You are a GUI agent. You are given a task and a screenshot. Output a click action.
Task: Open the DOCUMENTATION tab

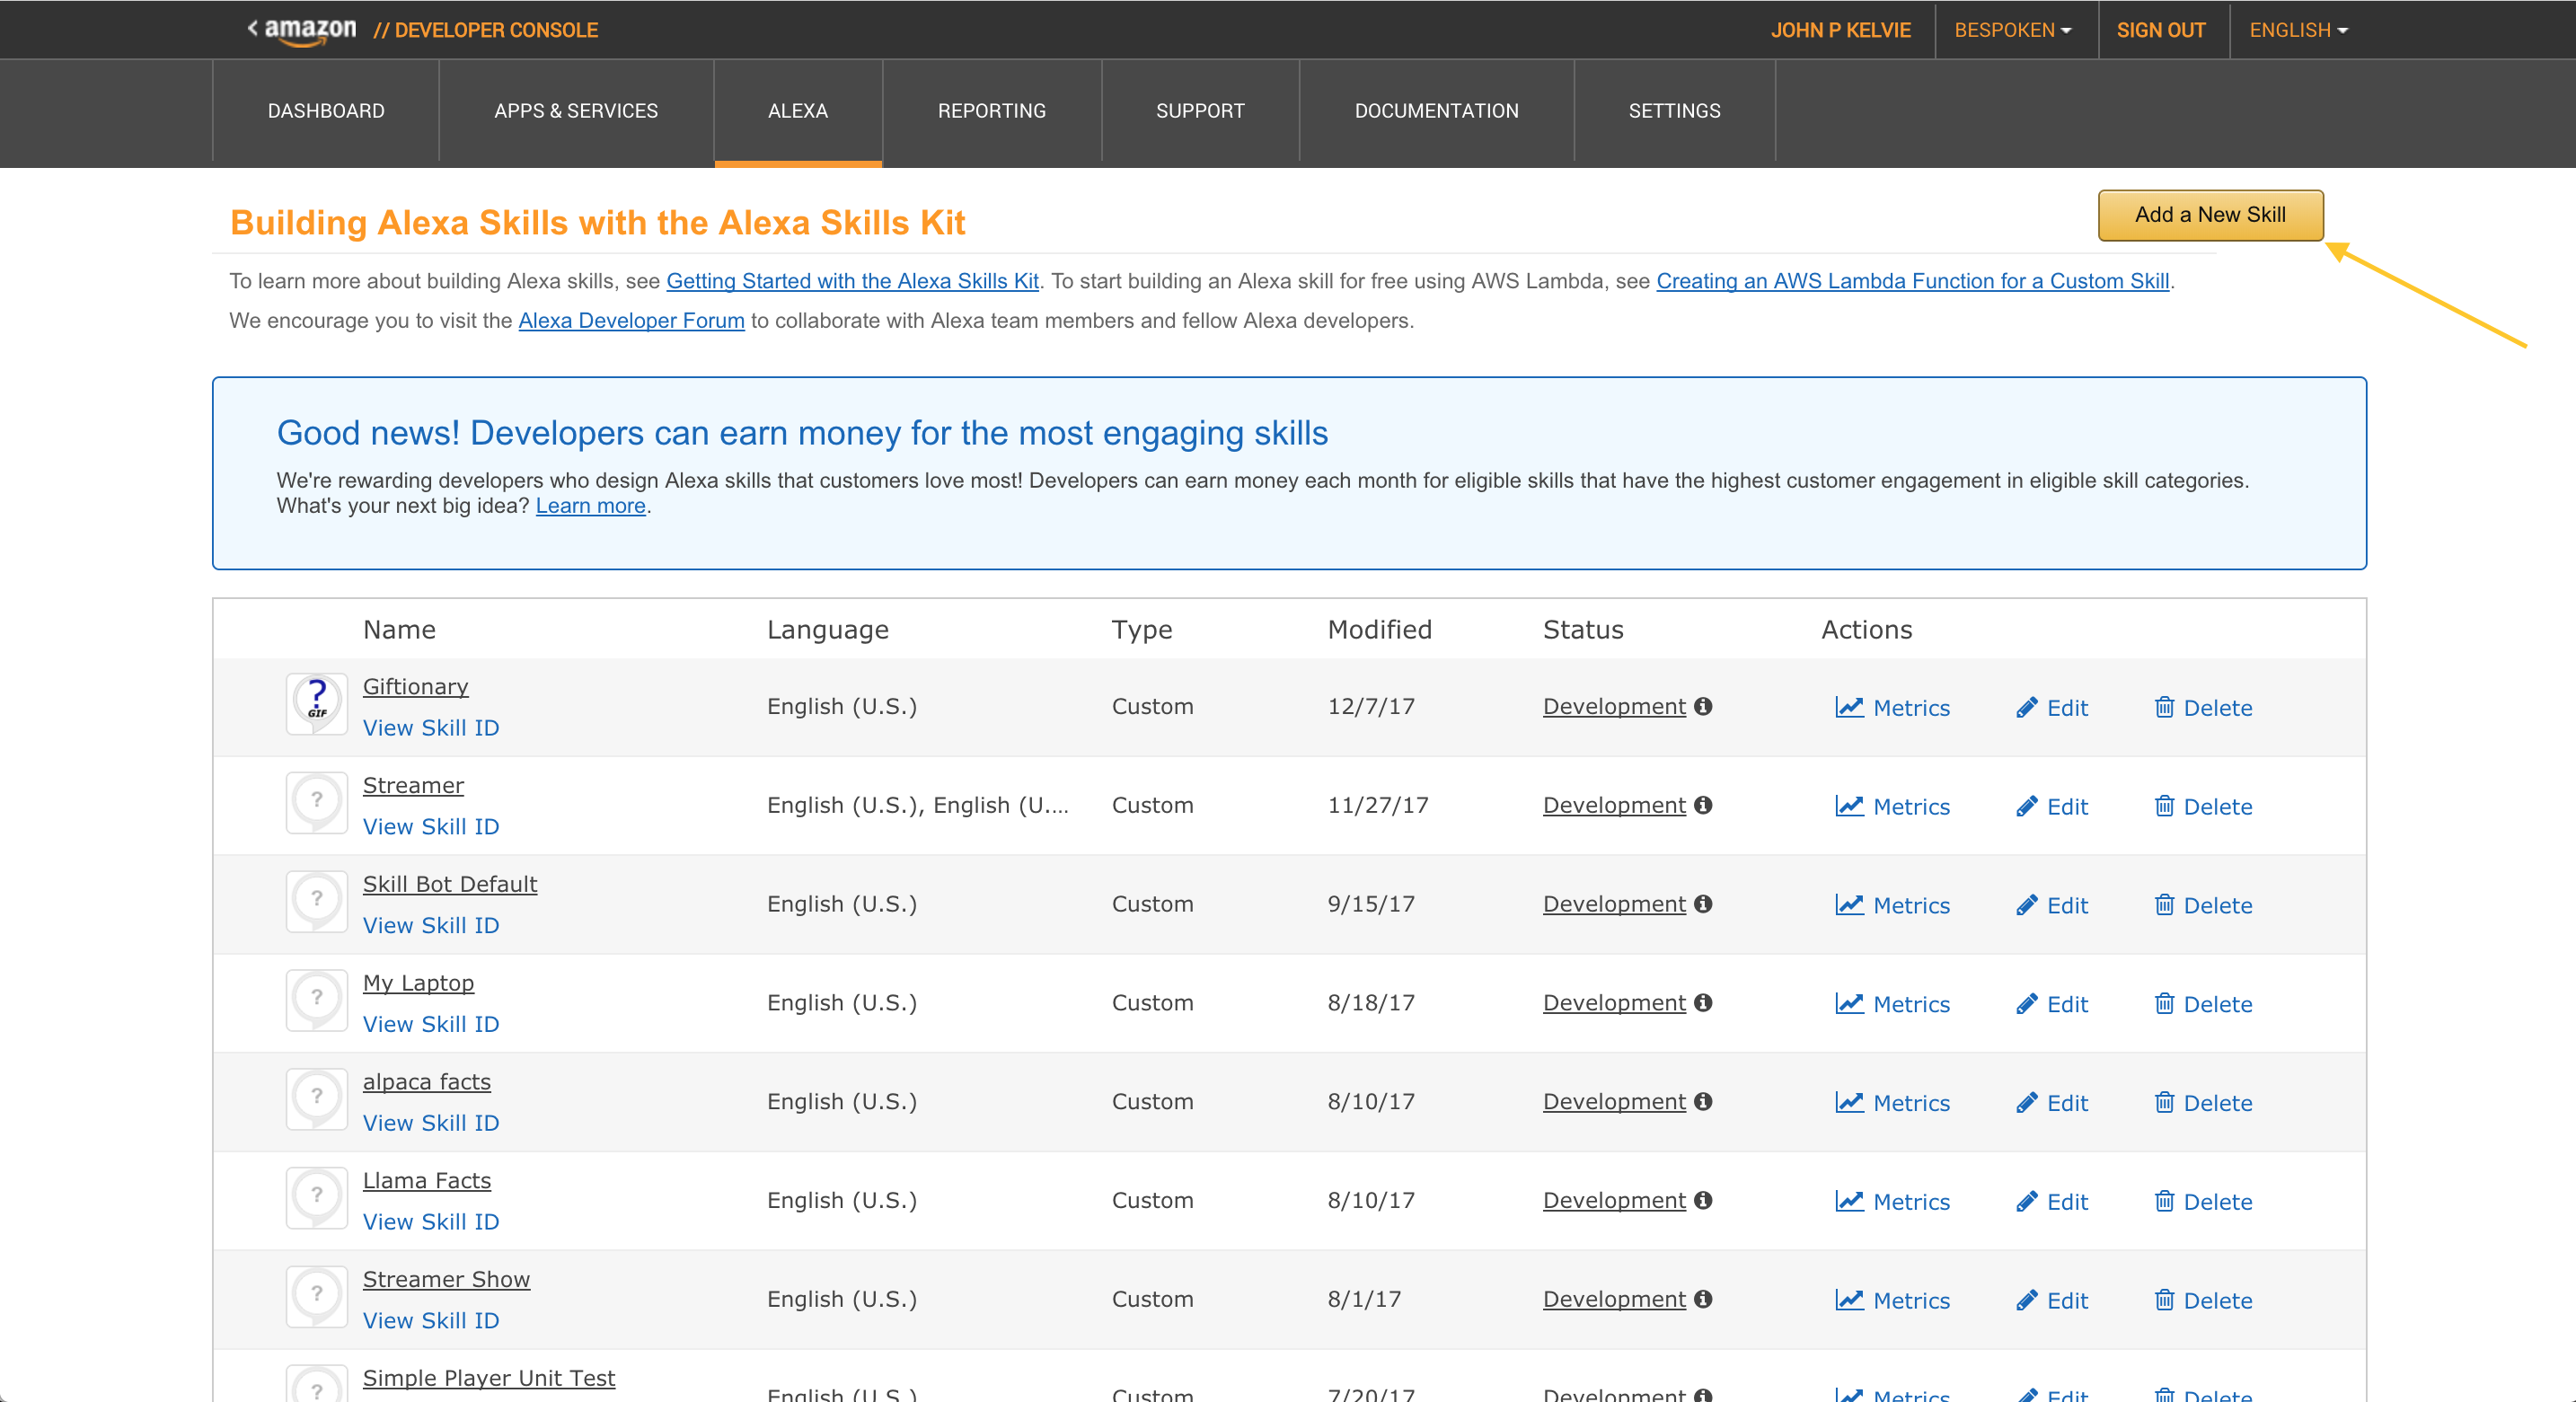[x=1436, y=111]
